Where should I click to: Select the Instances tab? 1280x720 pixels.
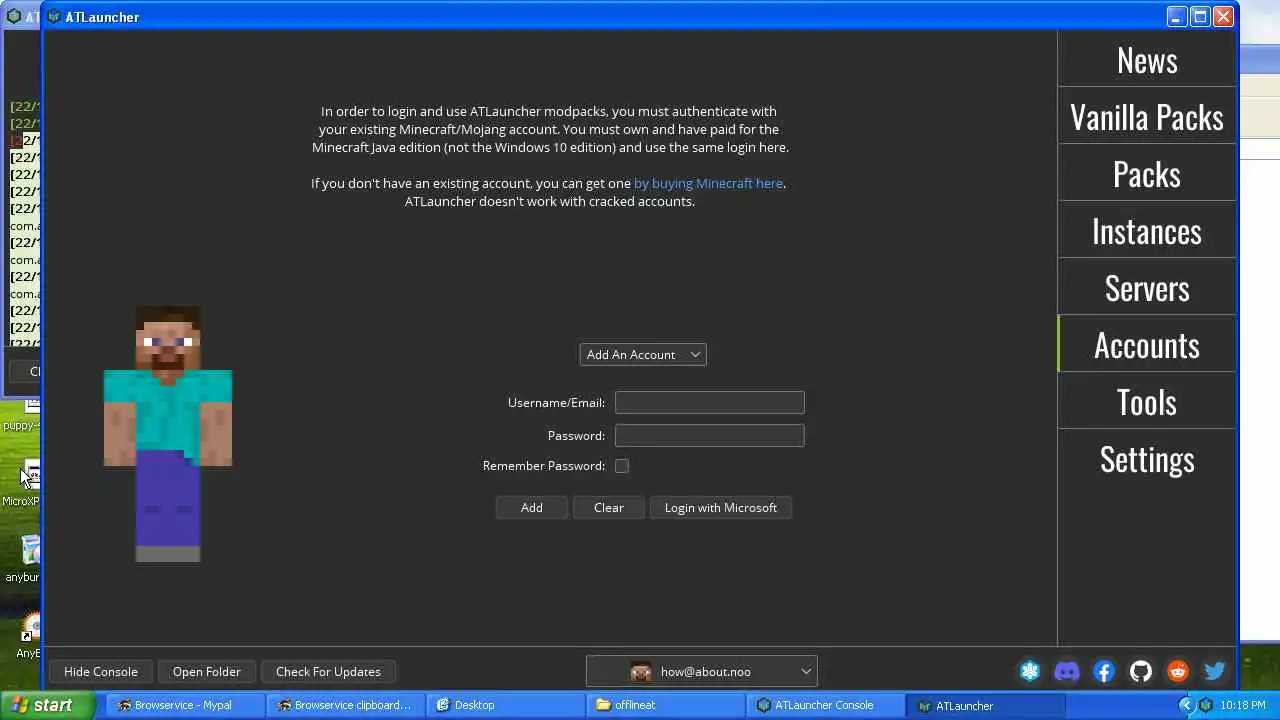[x=1147, y=231]
